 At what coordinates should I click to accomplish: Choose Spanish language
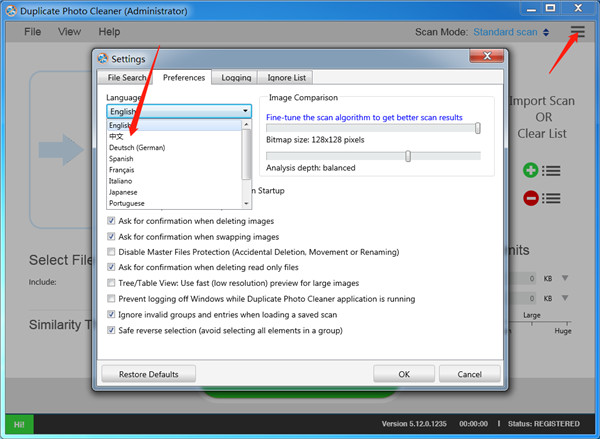point(174,158)
